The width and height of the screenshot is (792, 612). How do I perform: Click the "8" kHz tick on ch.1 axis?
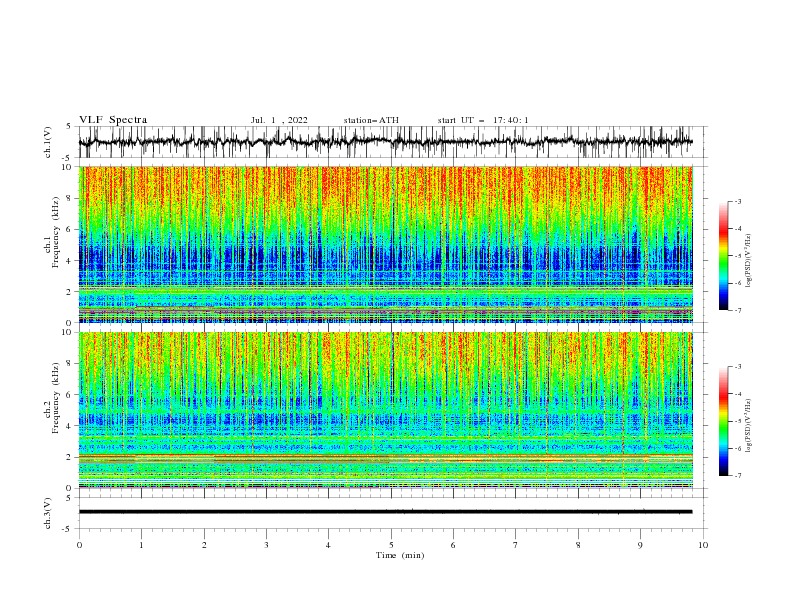click(70, 198)
